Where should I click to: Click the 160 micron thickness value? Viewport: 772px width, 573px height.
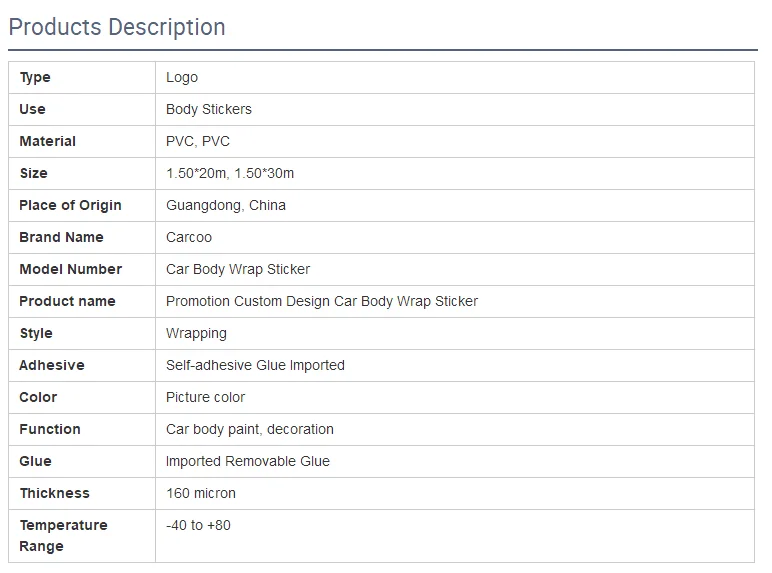click(201, 493)
